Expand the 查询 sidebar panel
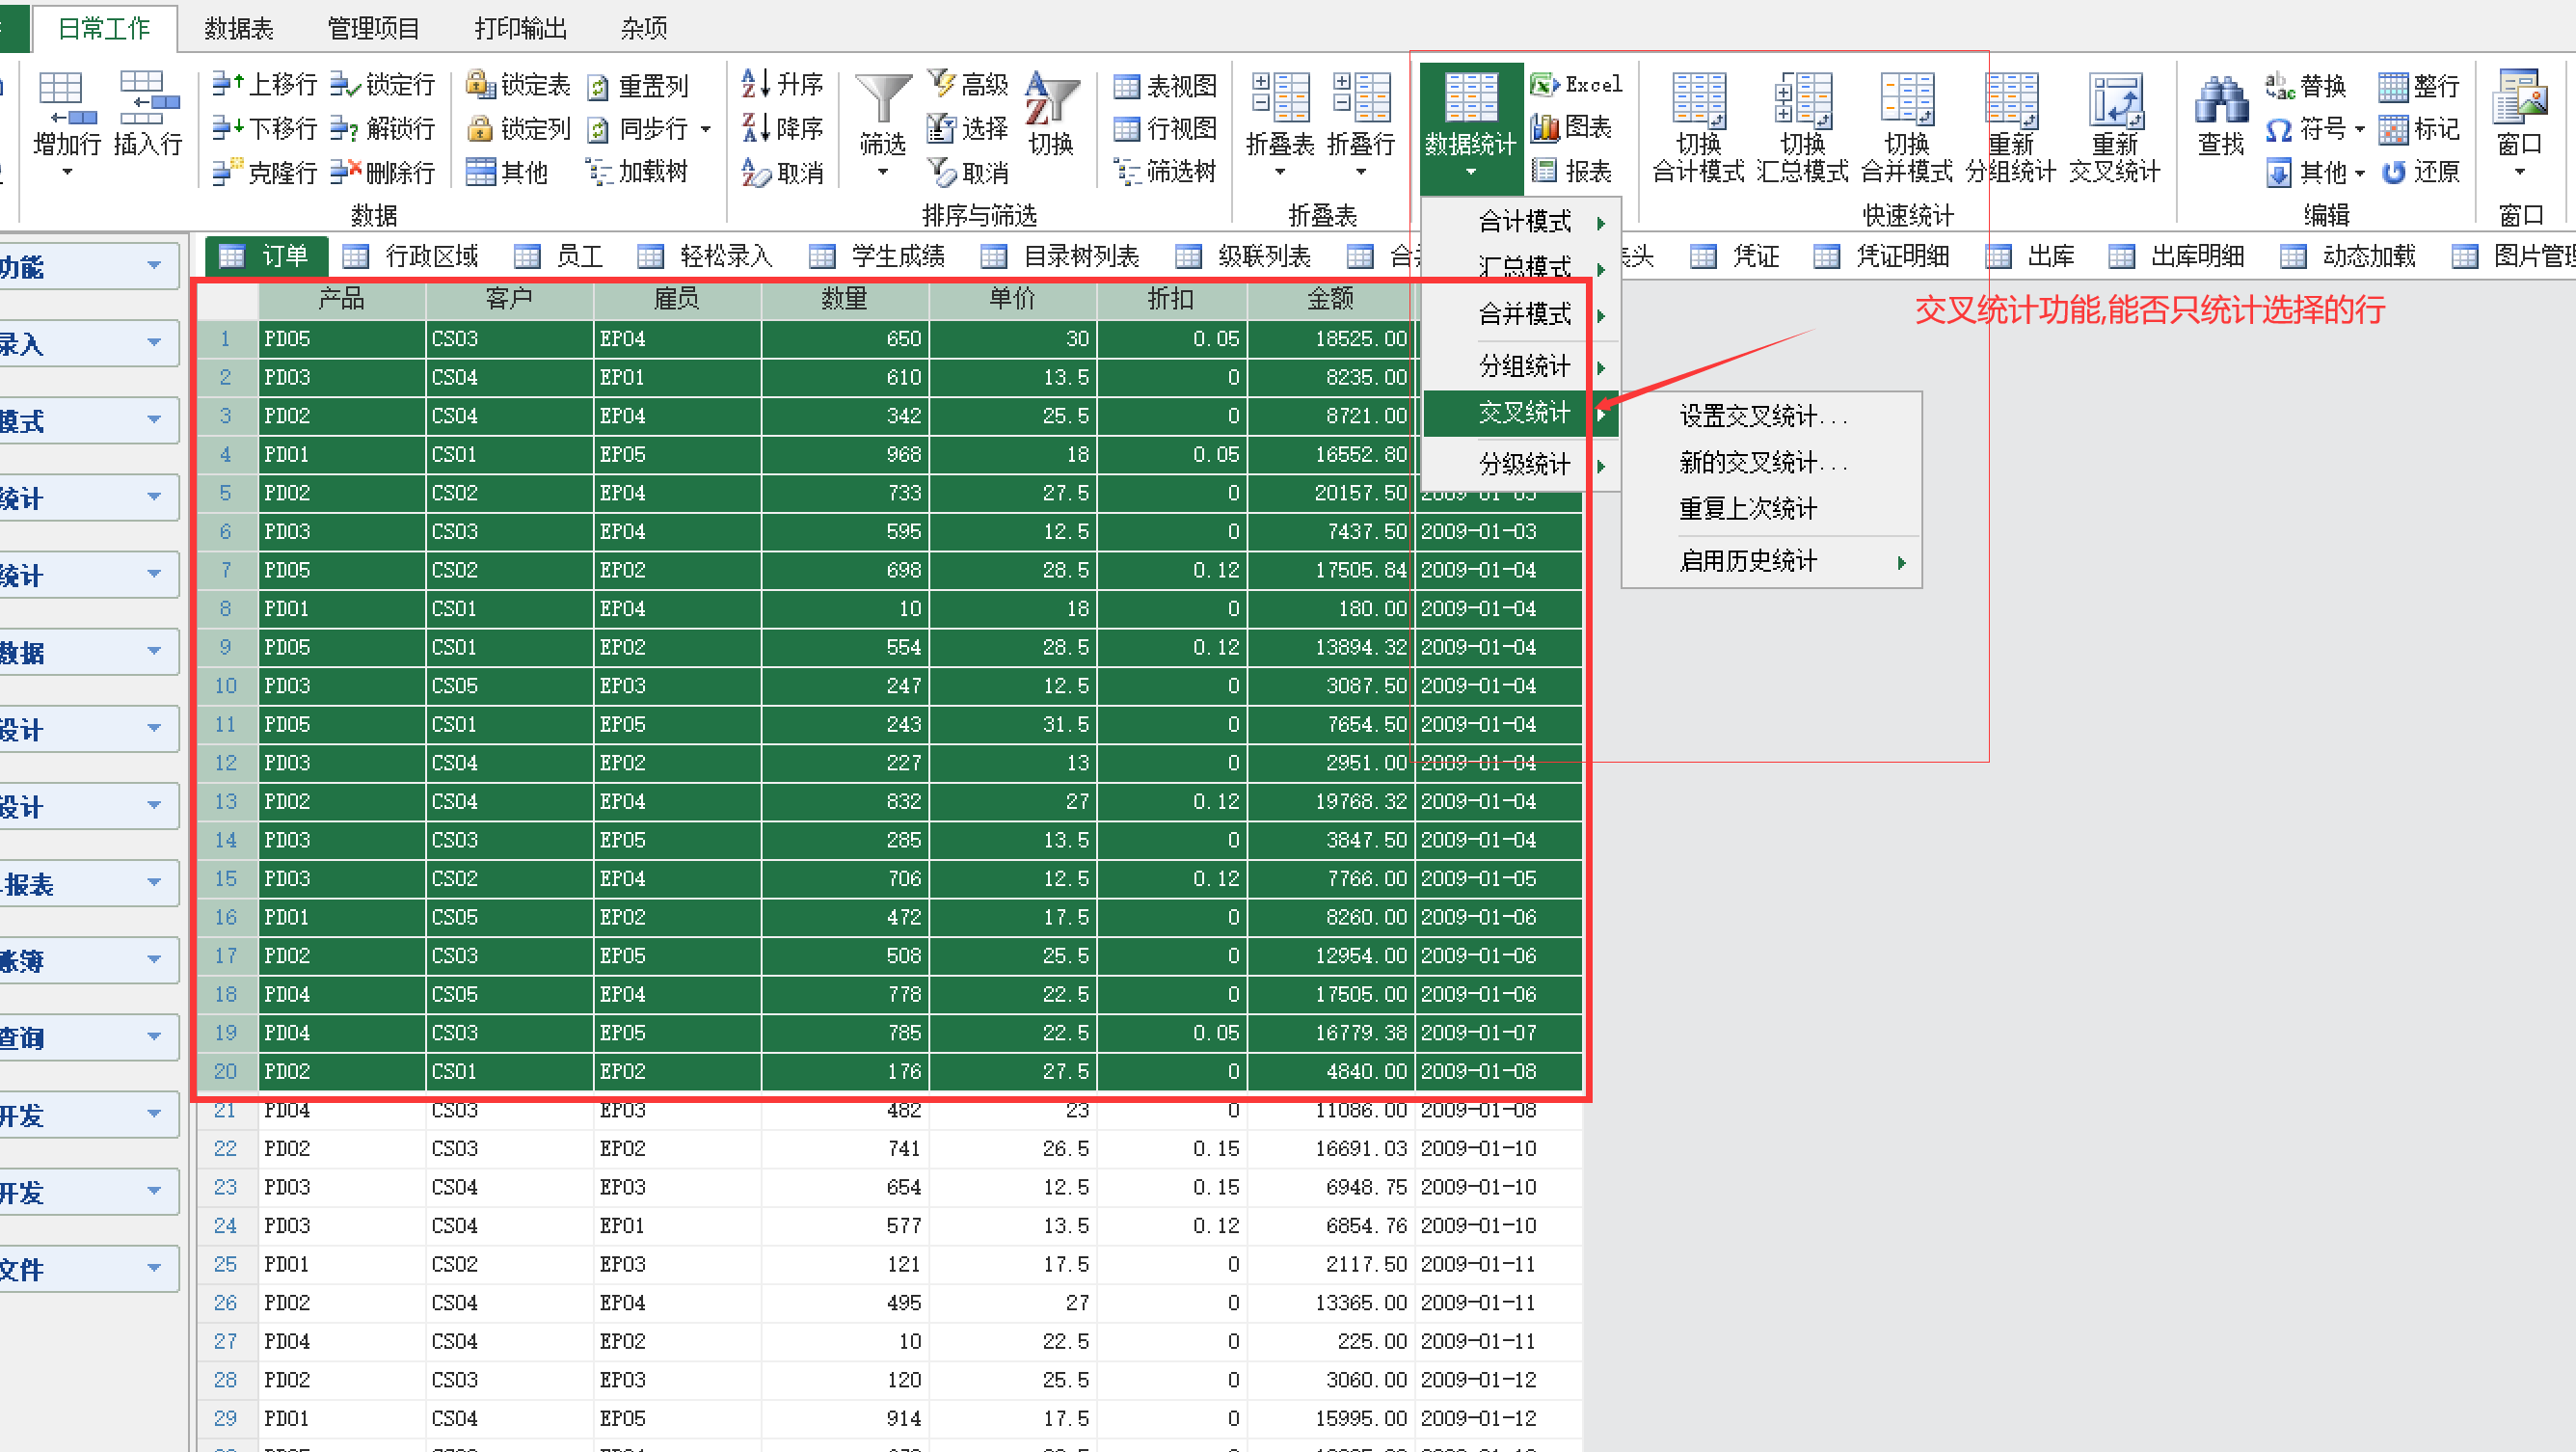This screenshot has width=2576, height=1452. pos(153,1037)
